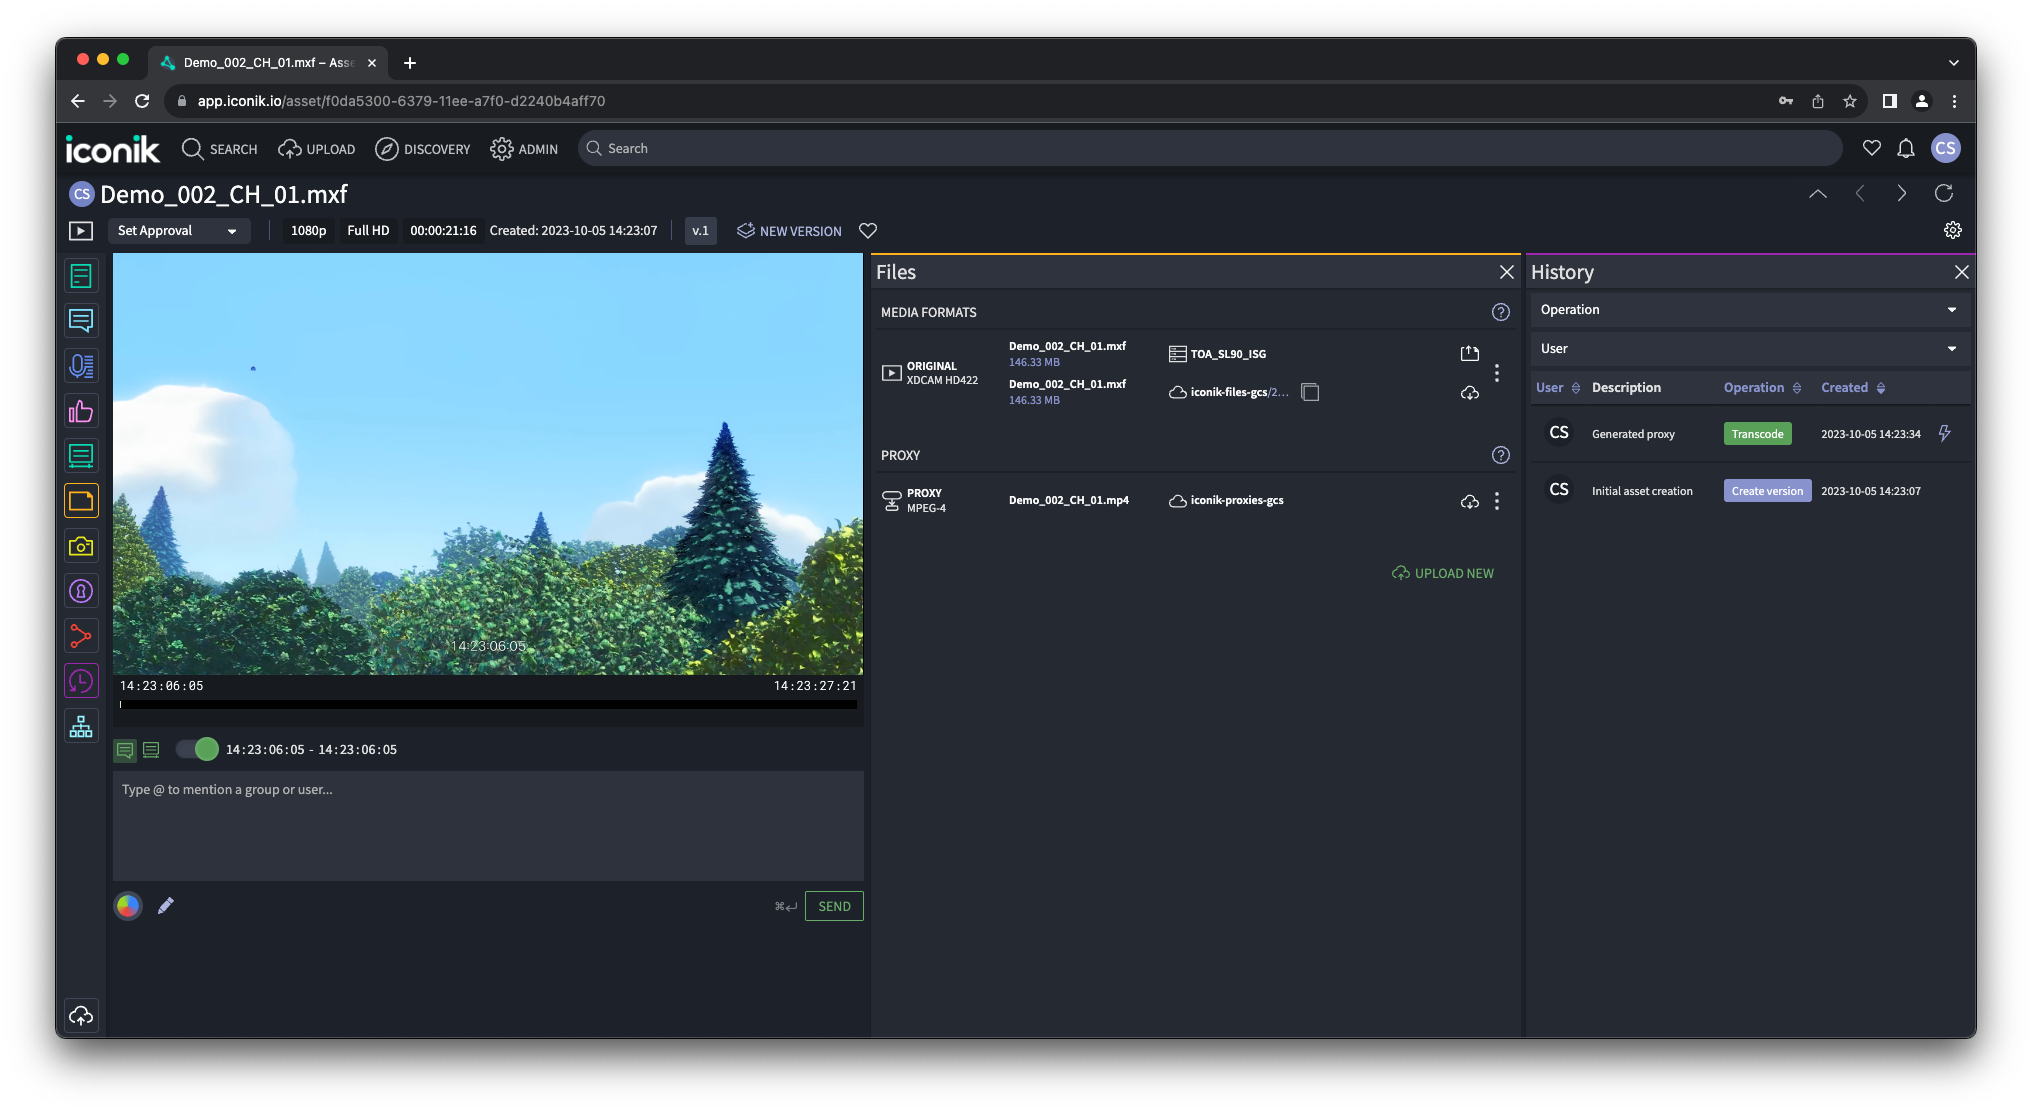Open the comments panel in the left sidebar
The width and height of the screenshot is (2032, 1112).
81,321
